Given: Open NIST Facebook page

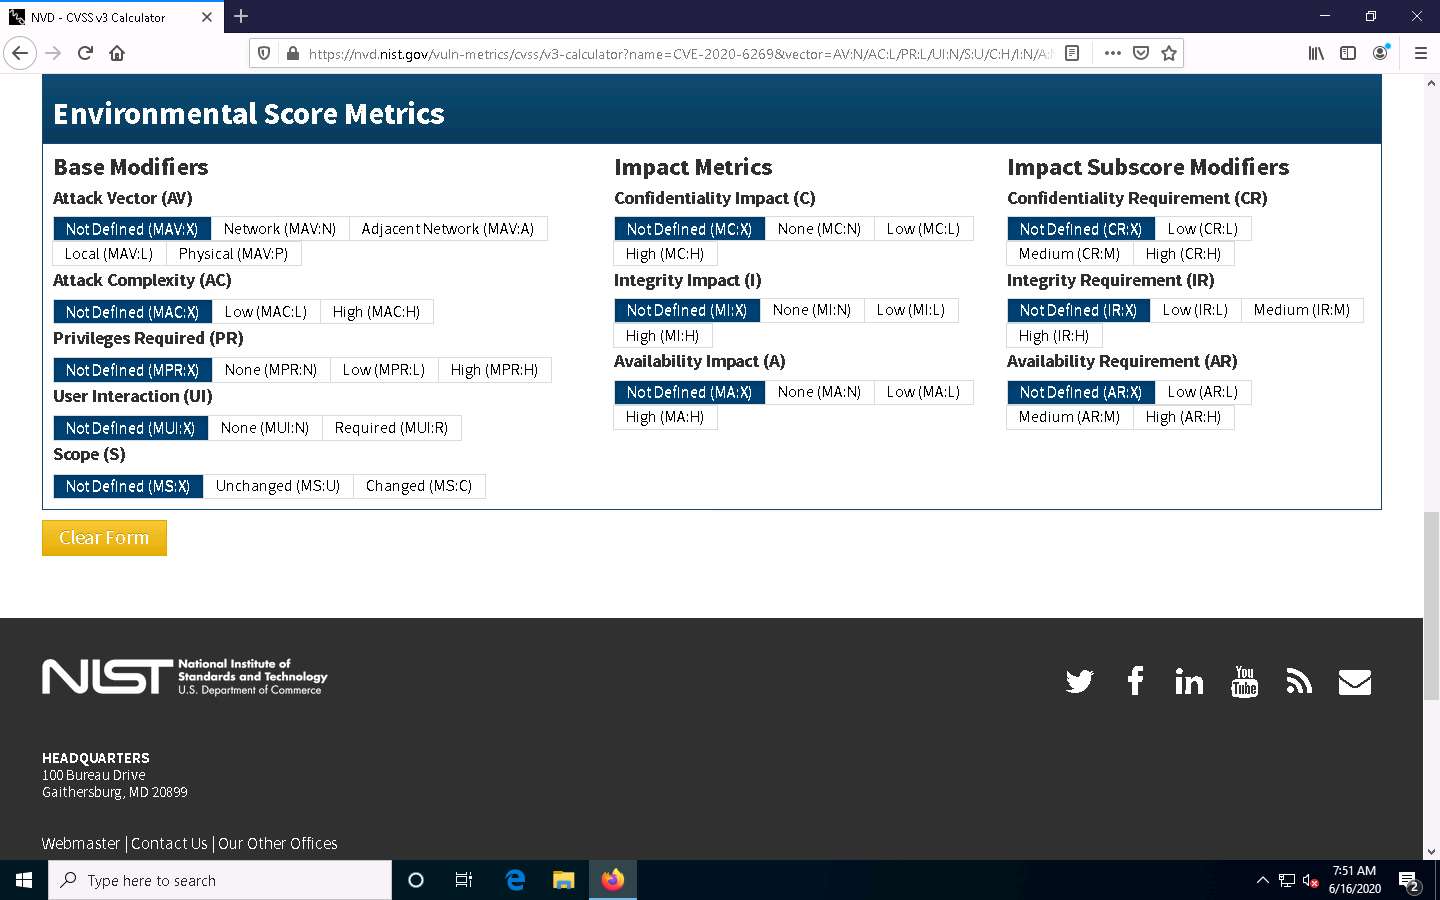Looking at the screenshot, I should point(1135,681).
